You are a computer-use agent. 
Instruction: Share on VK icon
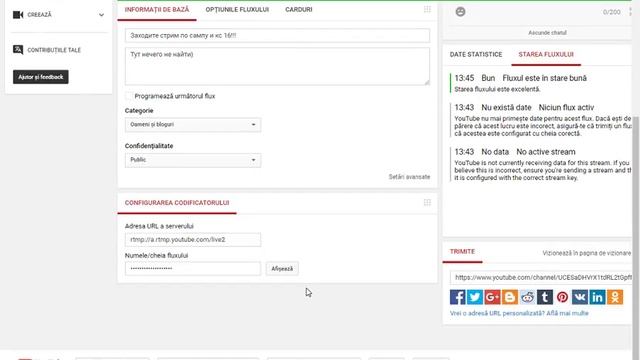[x=580, y=297]
